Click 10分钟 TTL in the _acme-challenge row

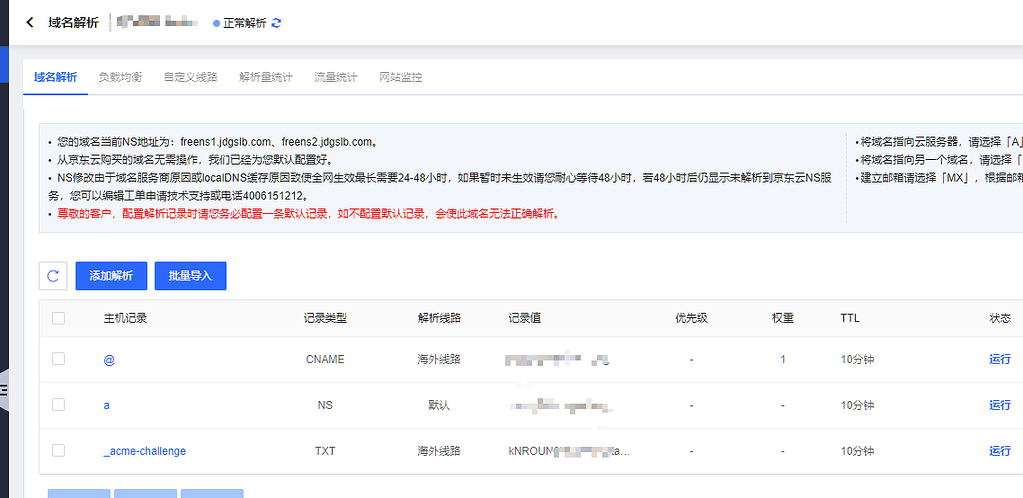(x=857, y=450)
